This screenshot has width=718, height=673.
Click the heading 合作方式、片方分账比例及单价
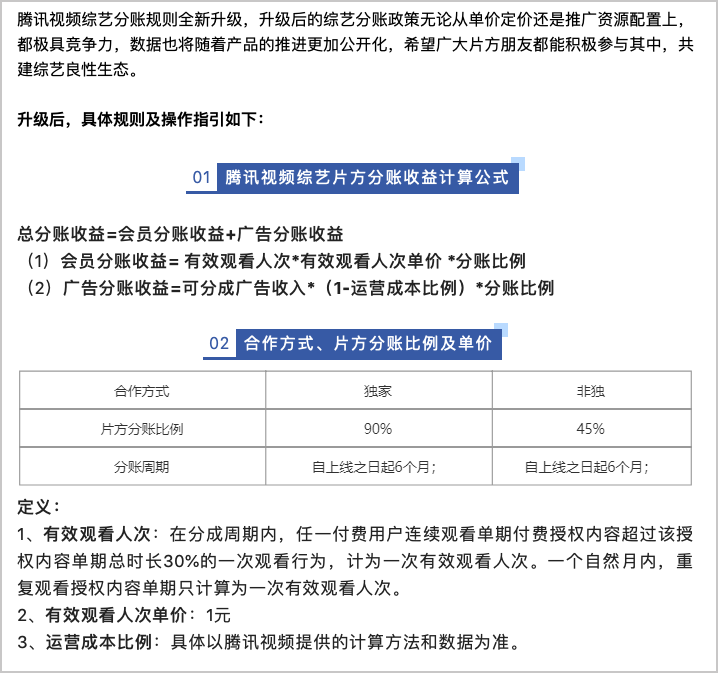pyautogui.click(x=368, y=343)
